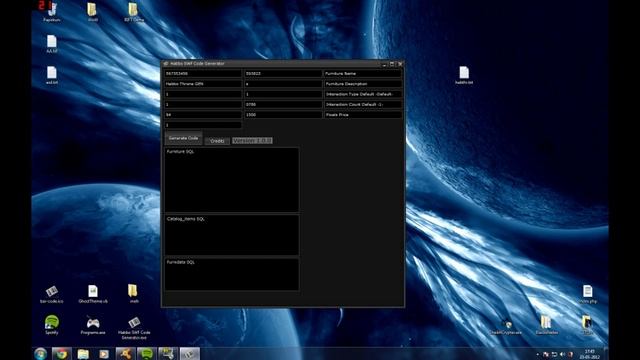
Task: Click the Interaction Type Default field
Action: (x=363, y=94)
